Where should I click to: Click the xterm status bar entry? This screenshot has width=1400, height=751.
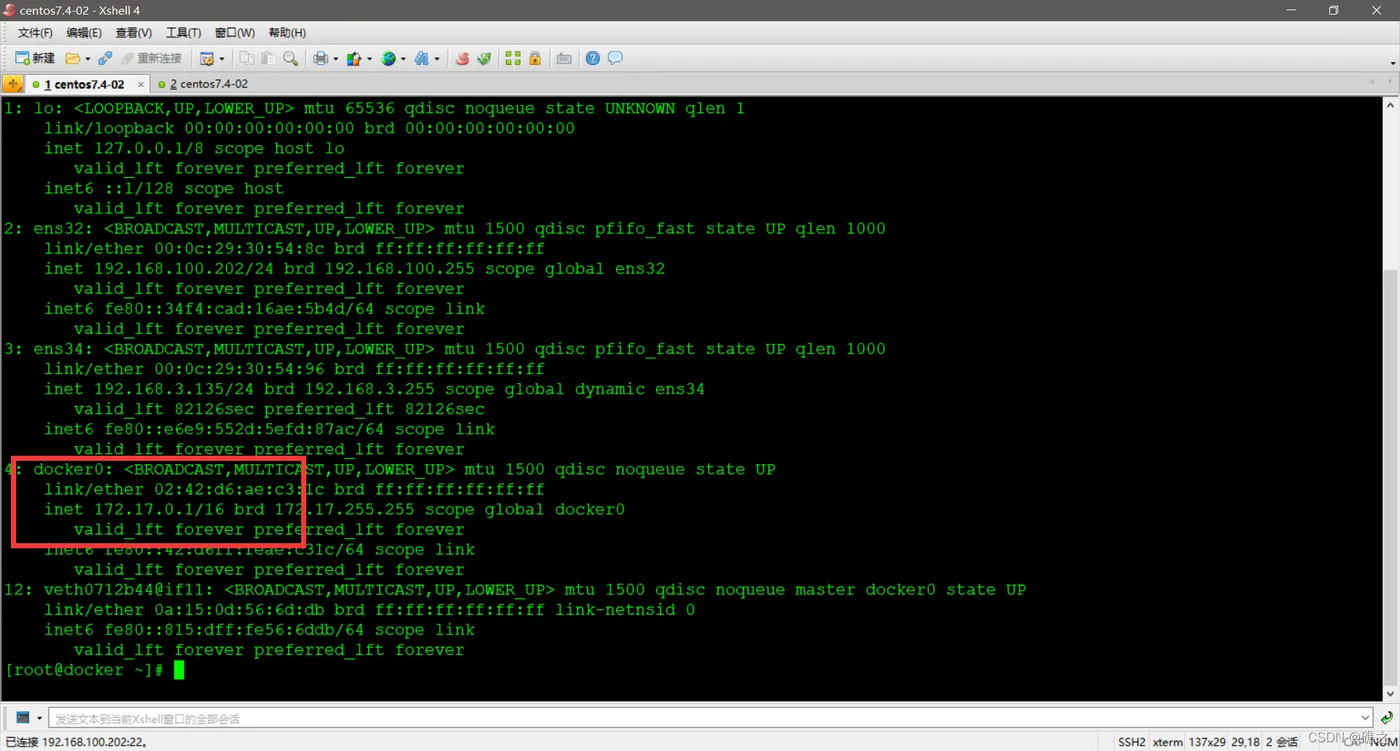click(1167, 742)
